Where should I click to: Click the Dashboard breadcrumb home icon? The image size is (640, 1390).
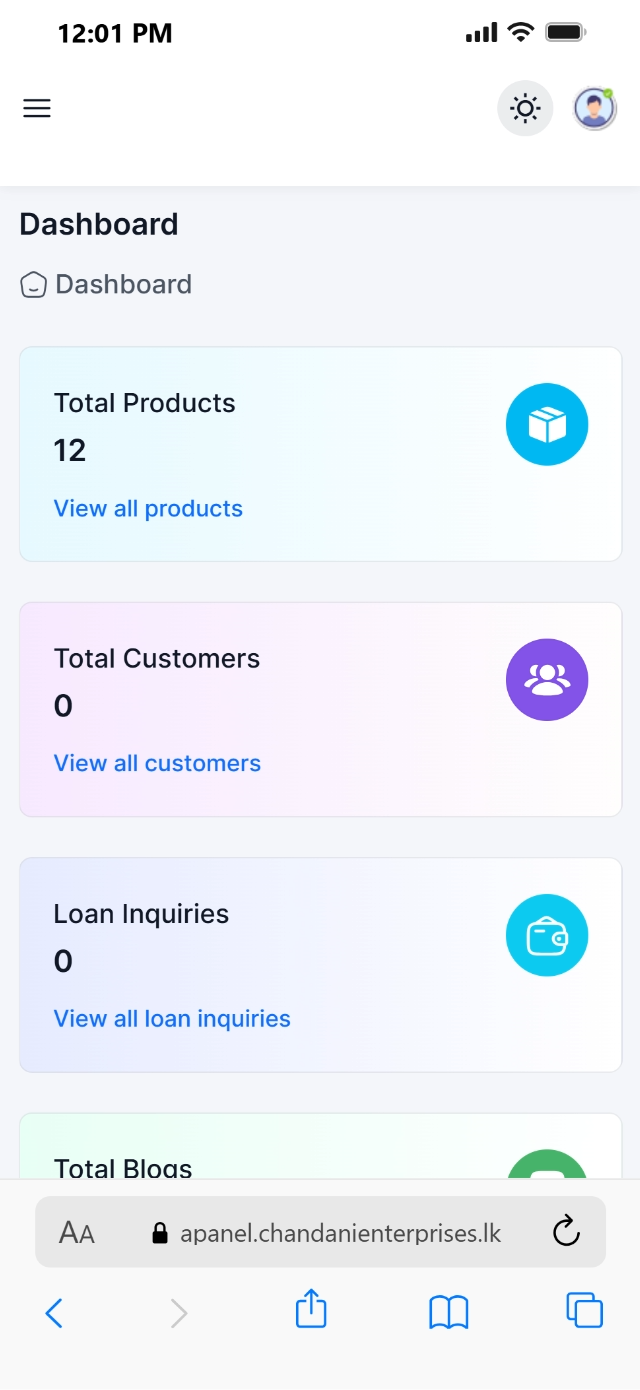click(x=34, y=285)
